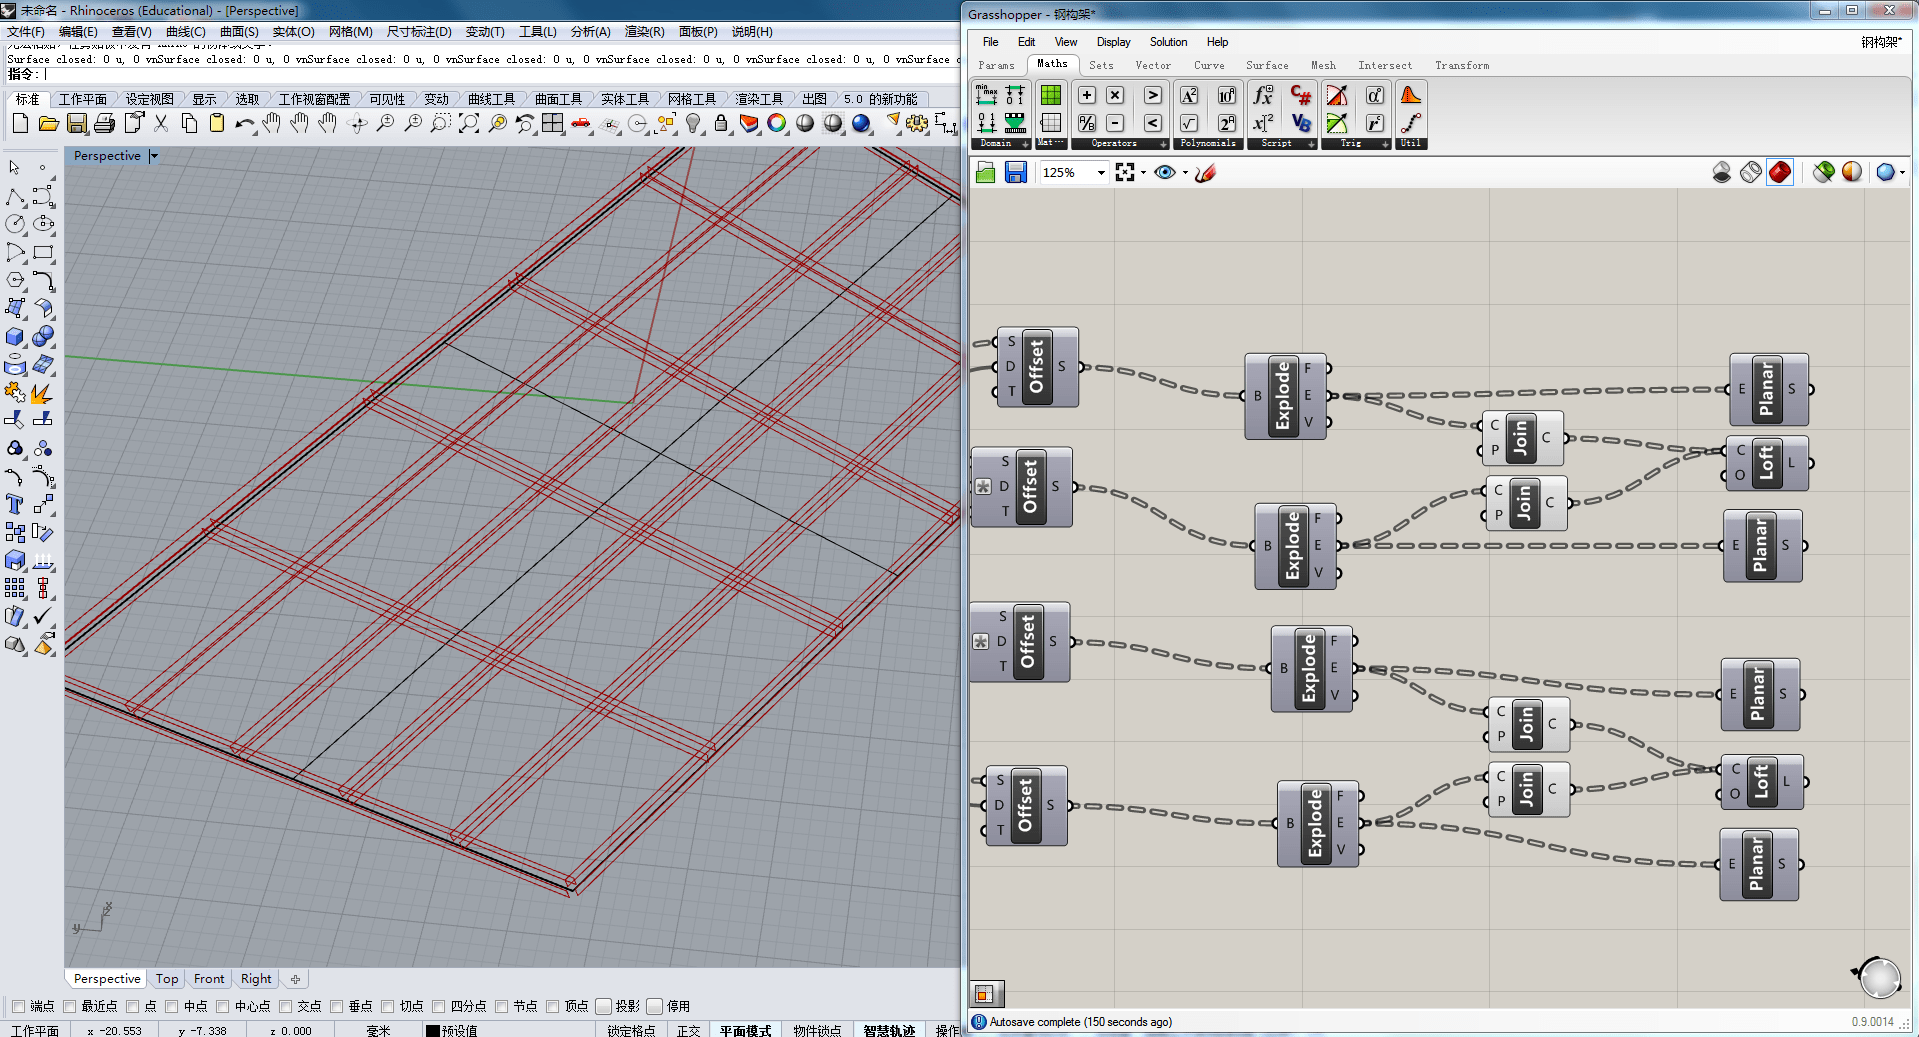Expand the Perspective viewport title menu arrow

[154, 156]
